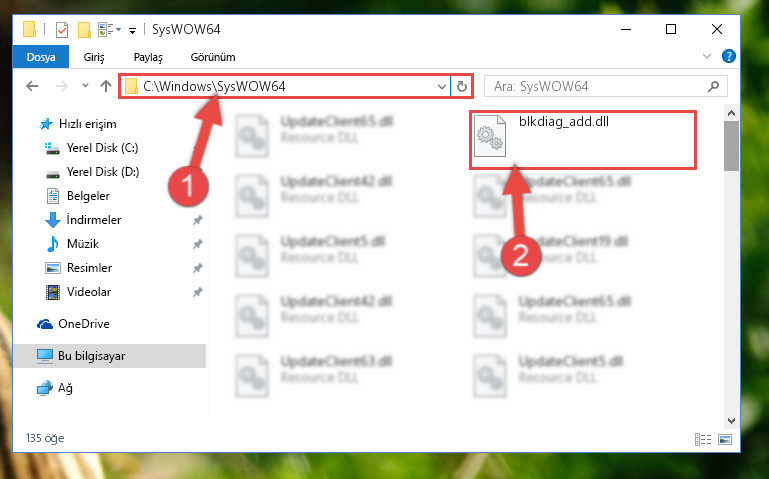Open the Paylaş ribbon tab
The height and width of the screenshot is (479, 769).
(148, 57)
